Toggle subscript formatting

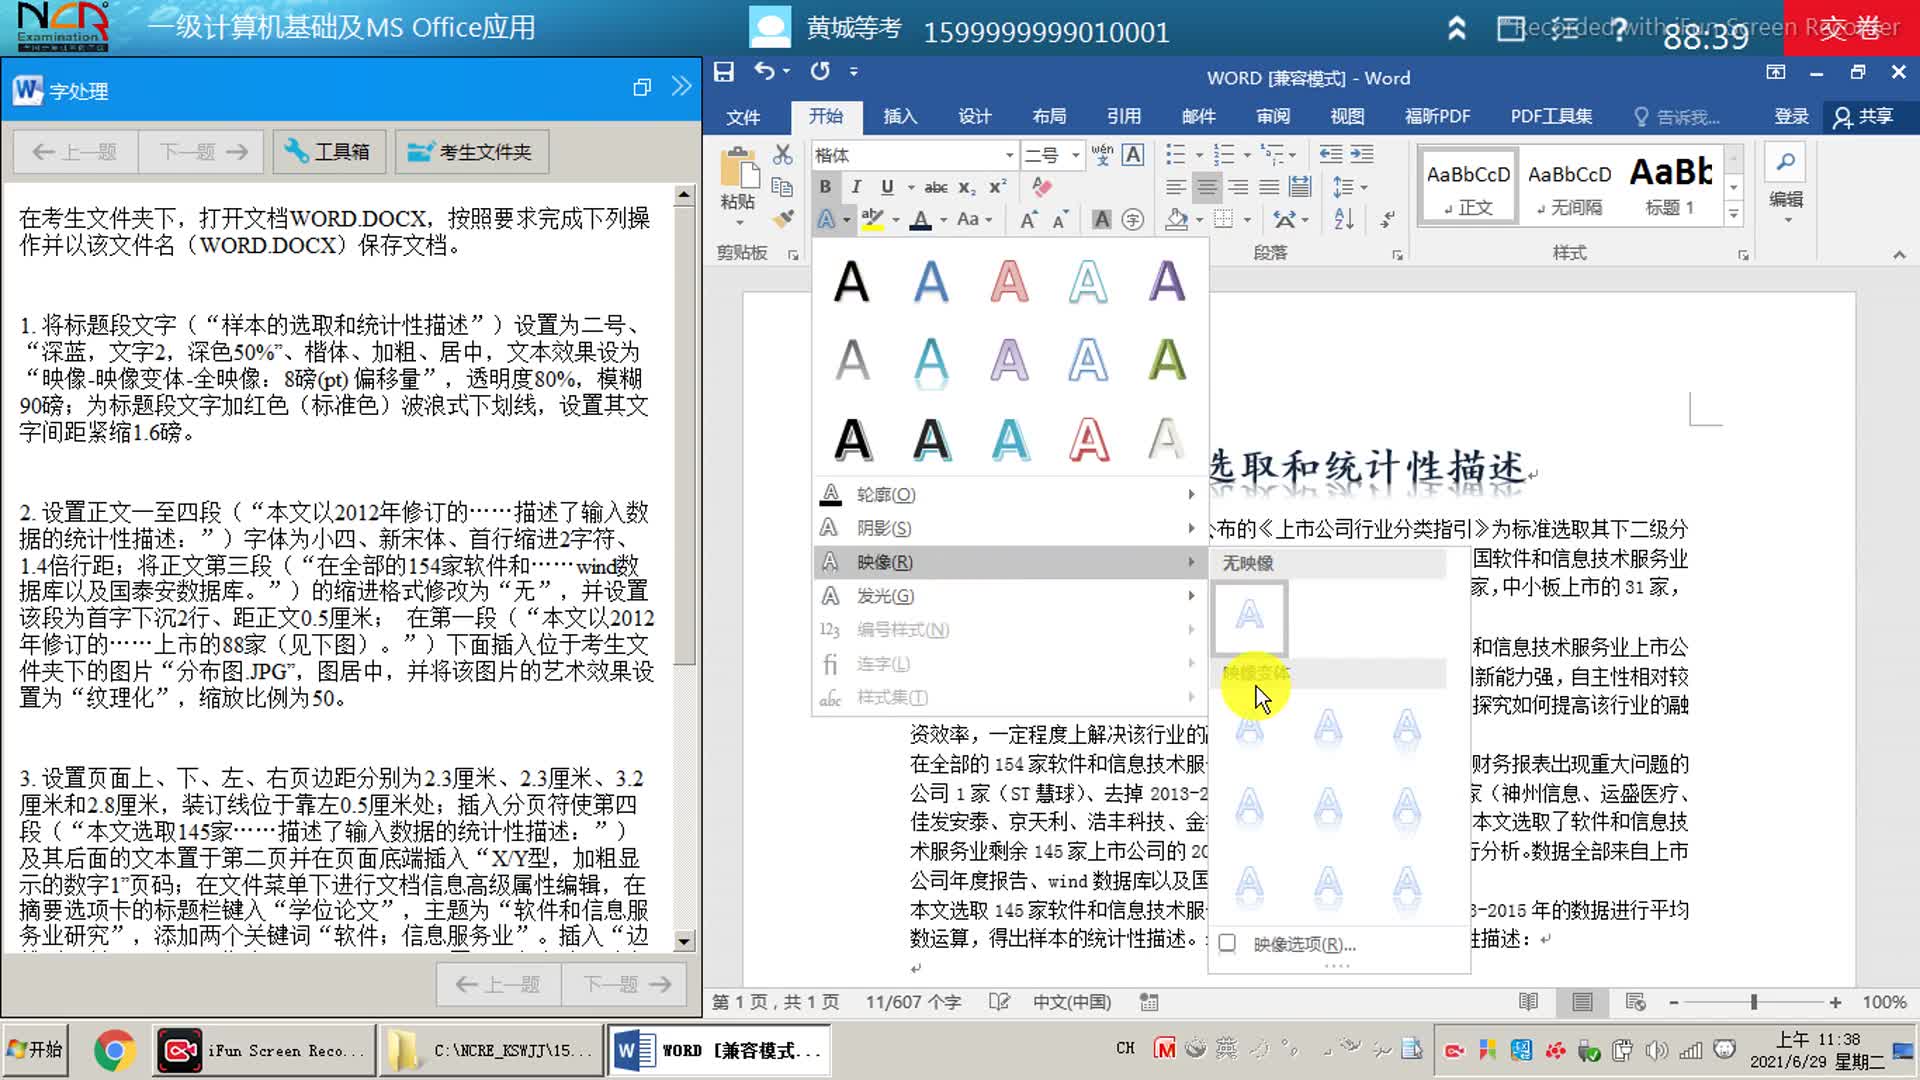pos(964,187)
